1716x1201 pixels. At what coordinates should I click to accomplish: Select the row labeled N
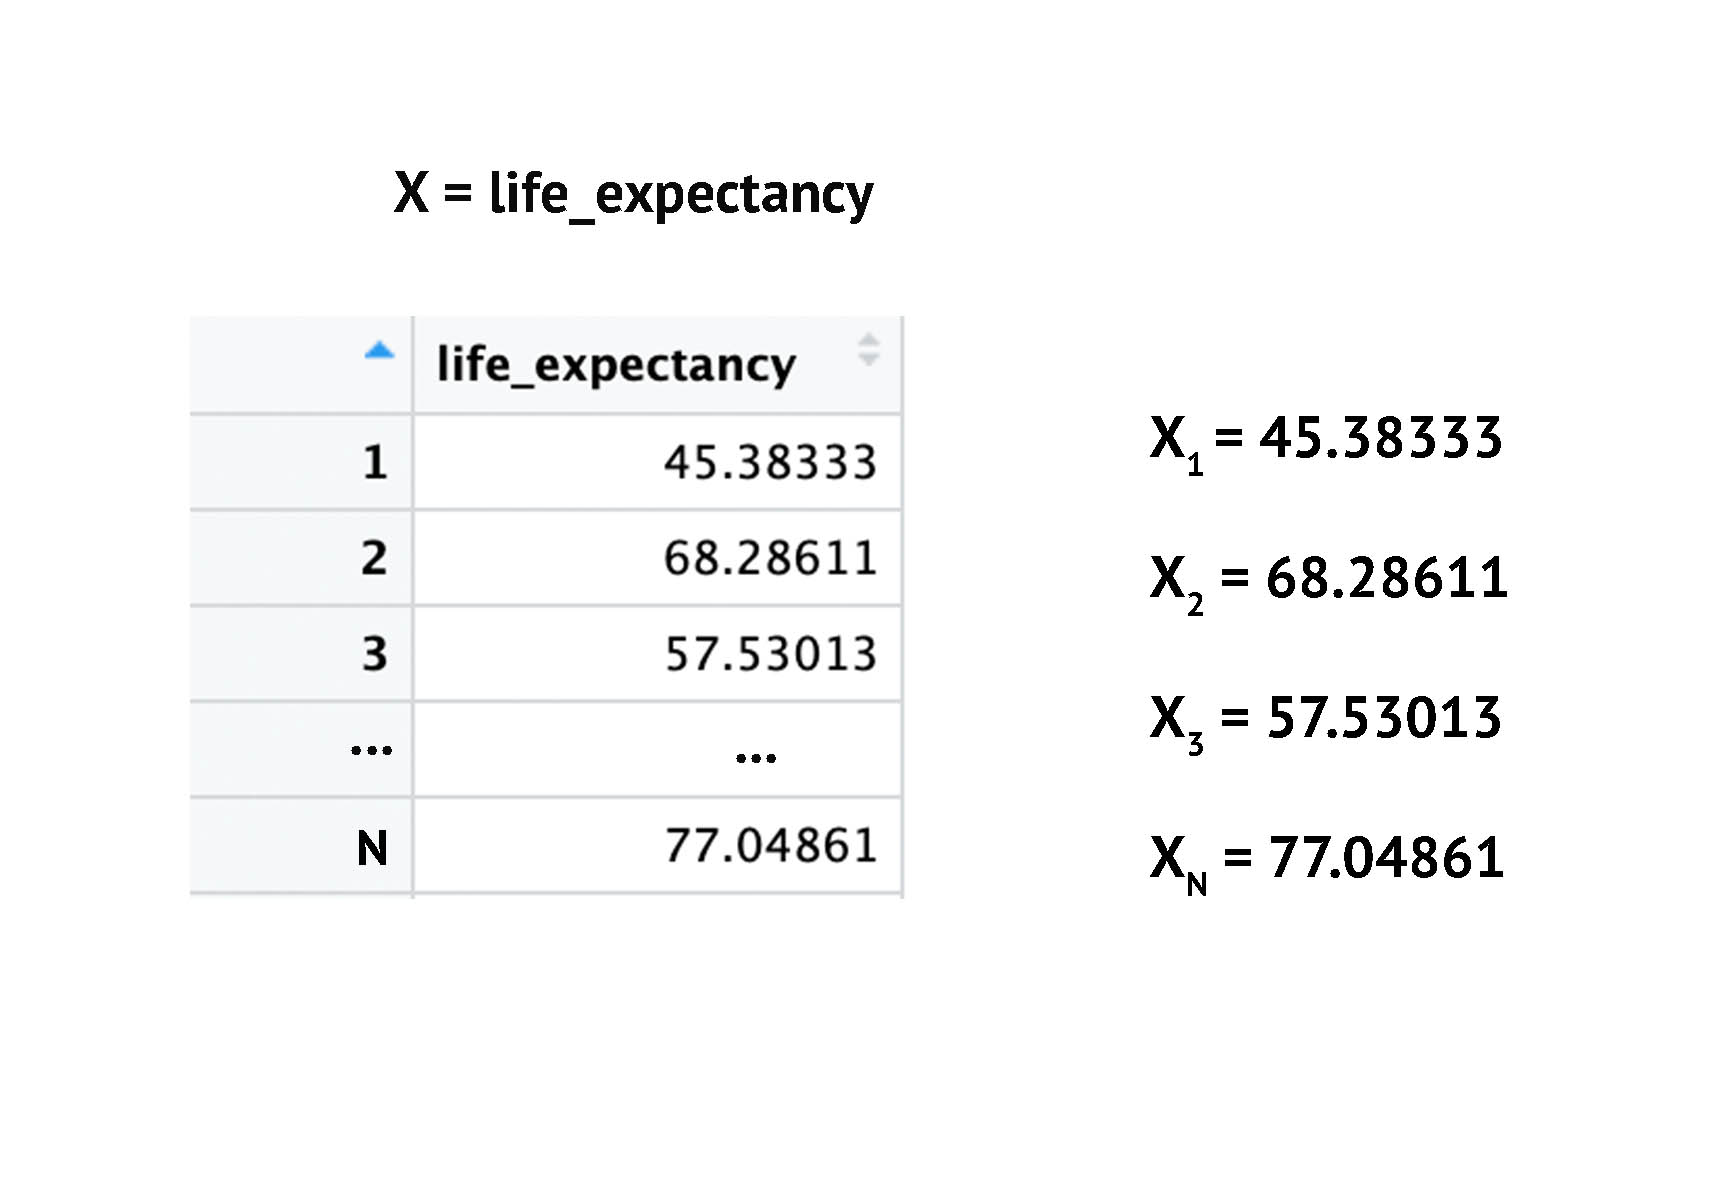(x=372, y=848)
